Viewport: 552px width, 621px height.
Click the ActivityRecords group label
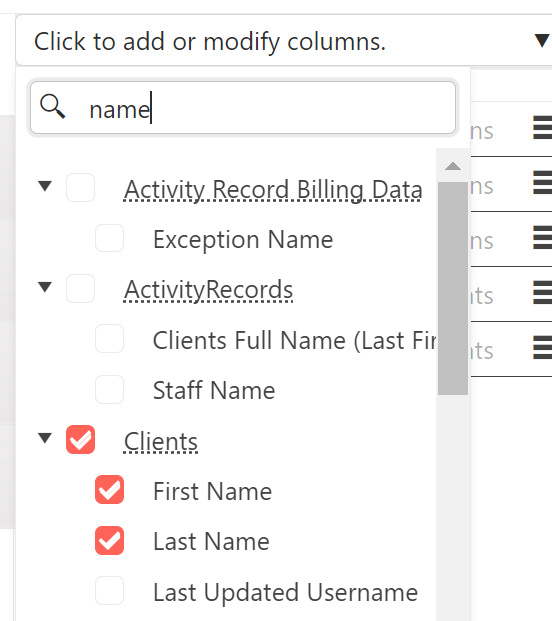(x=208, y=290)
